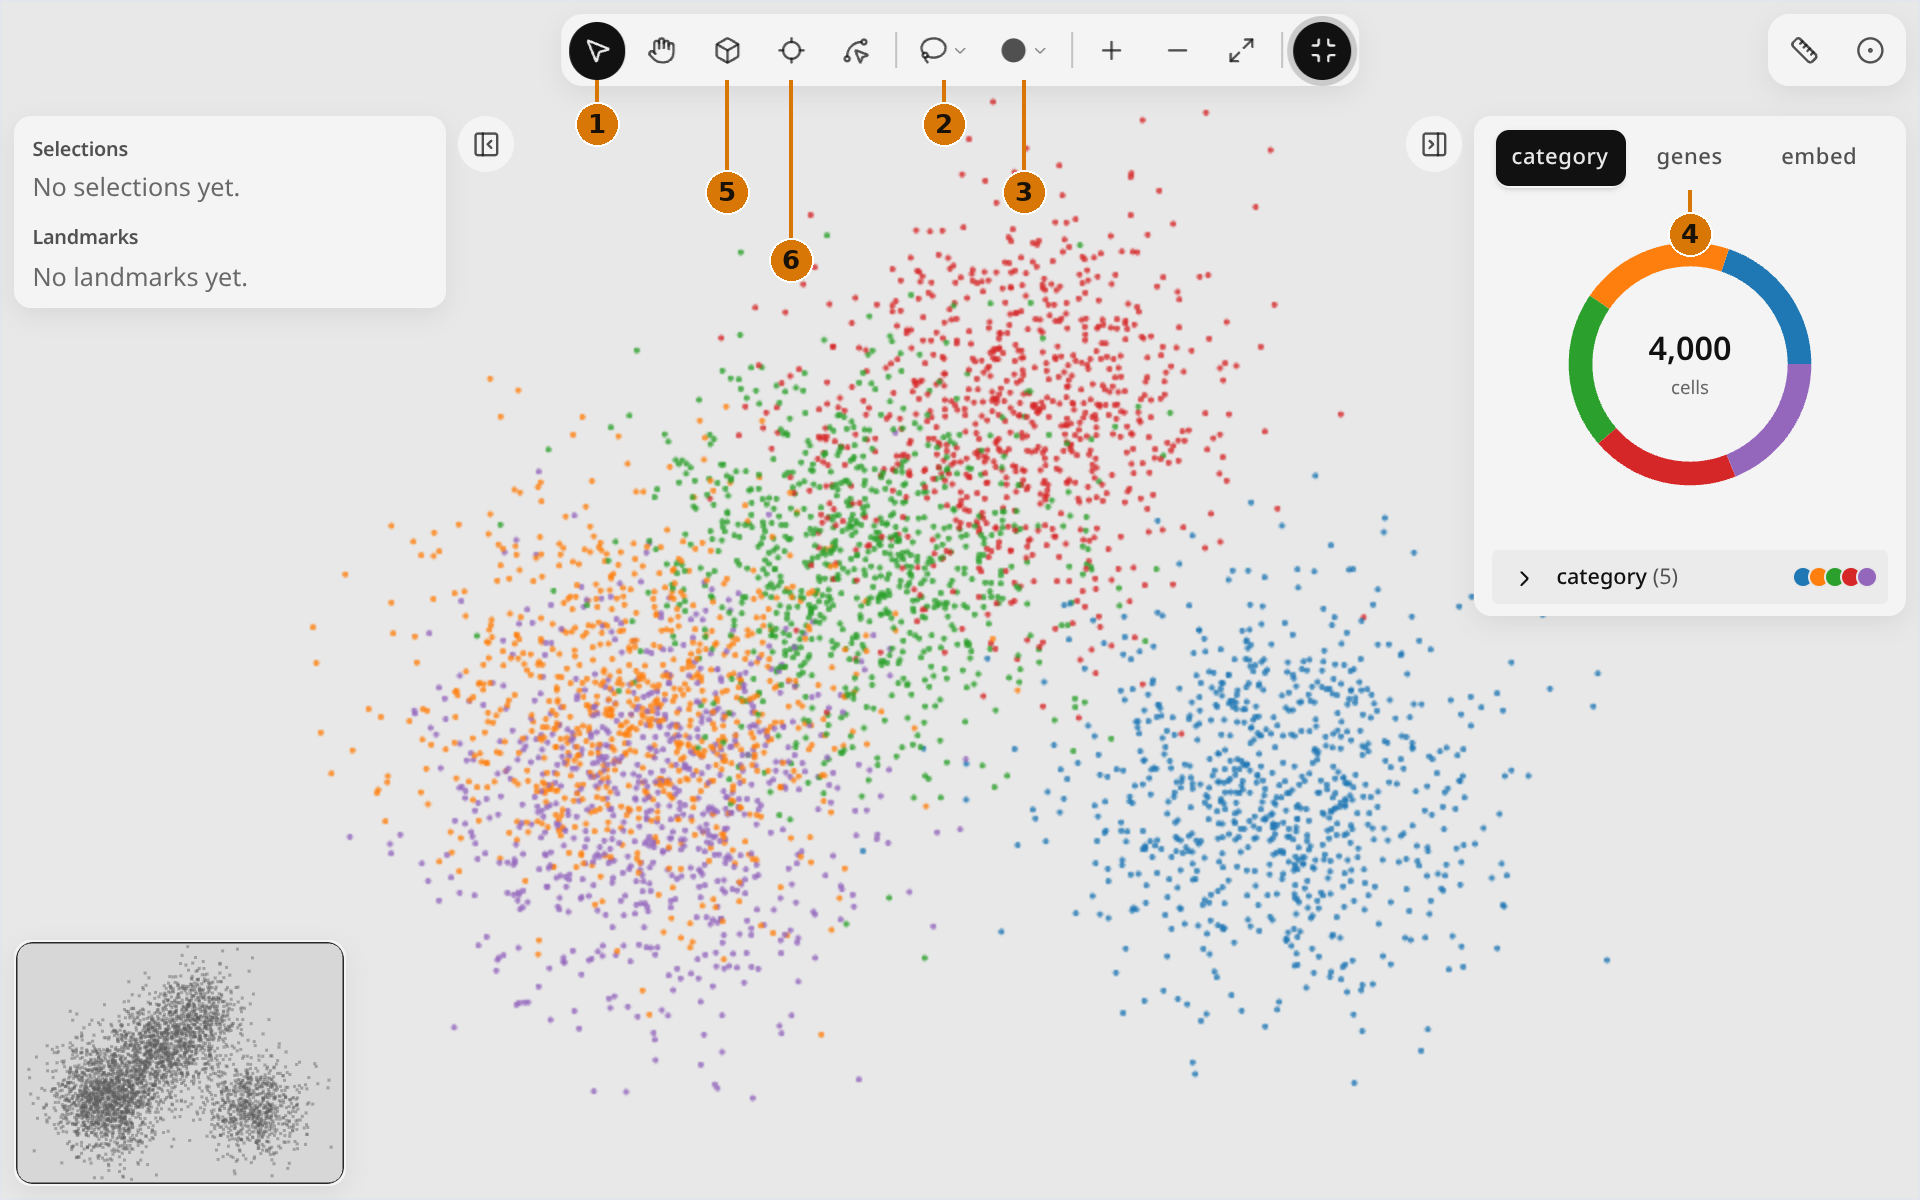The width and height of the screenshot is (1920, 1200).
Task: Switch to the genes tab
Action: pyautogui.click(x=1689, y=157)
